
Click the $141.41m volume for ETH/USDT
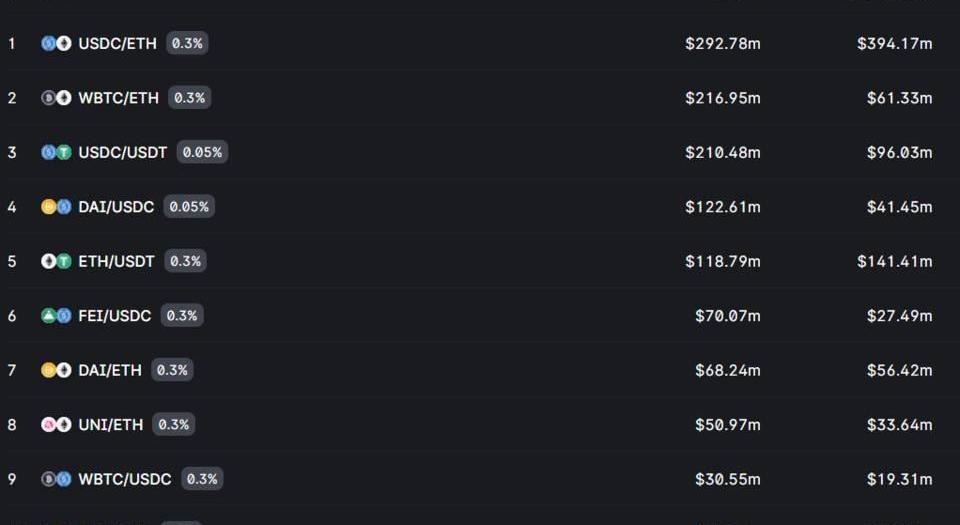point(894,261)
